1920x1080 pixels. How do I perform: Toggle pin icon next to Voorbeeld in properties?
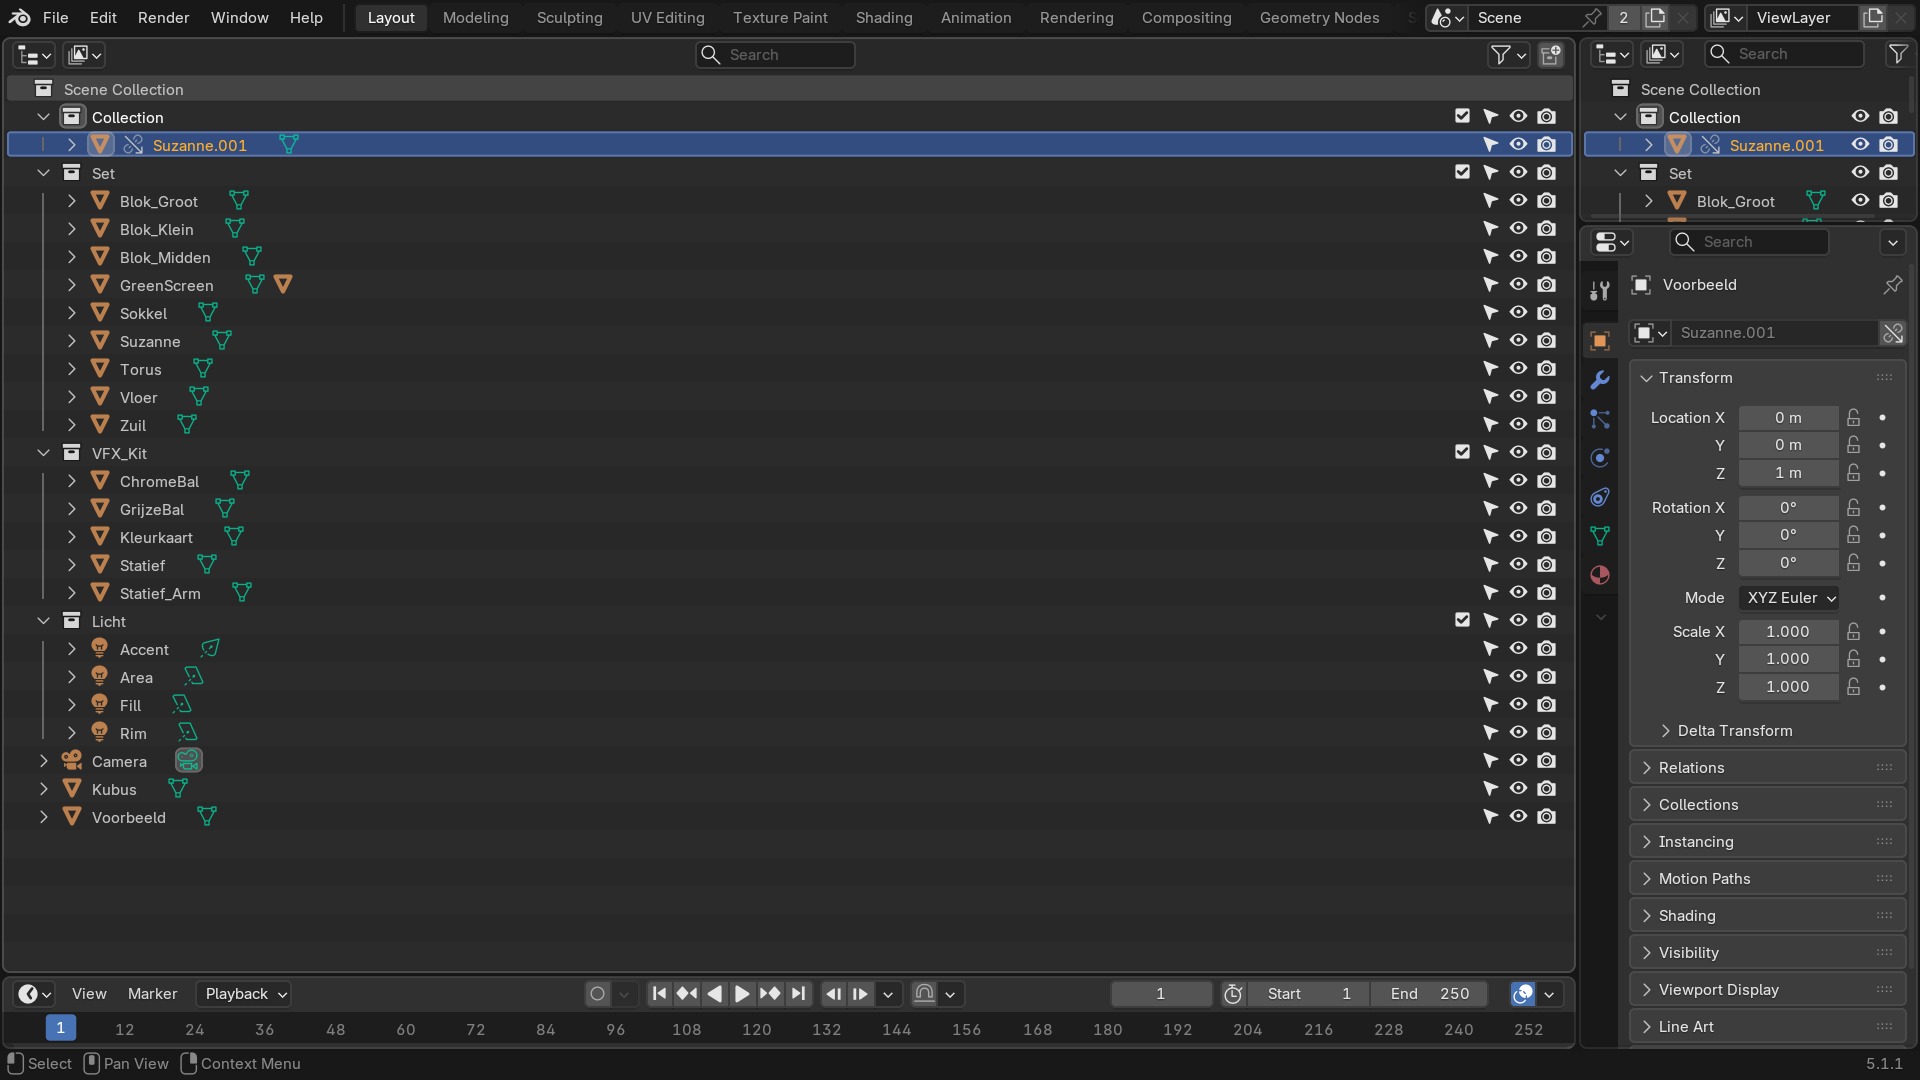pos(1892,285)
